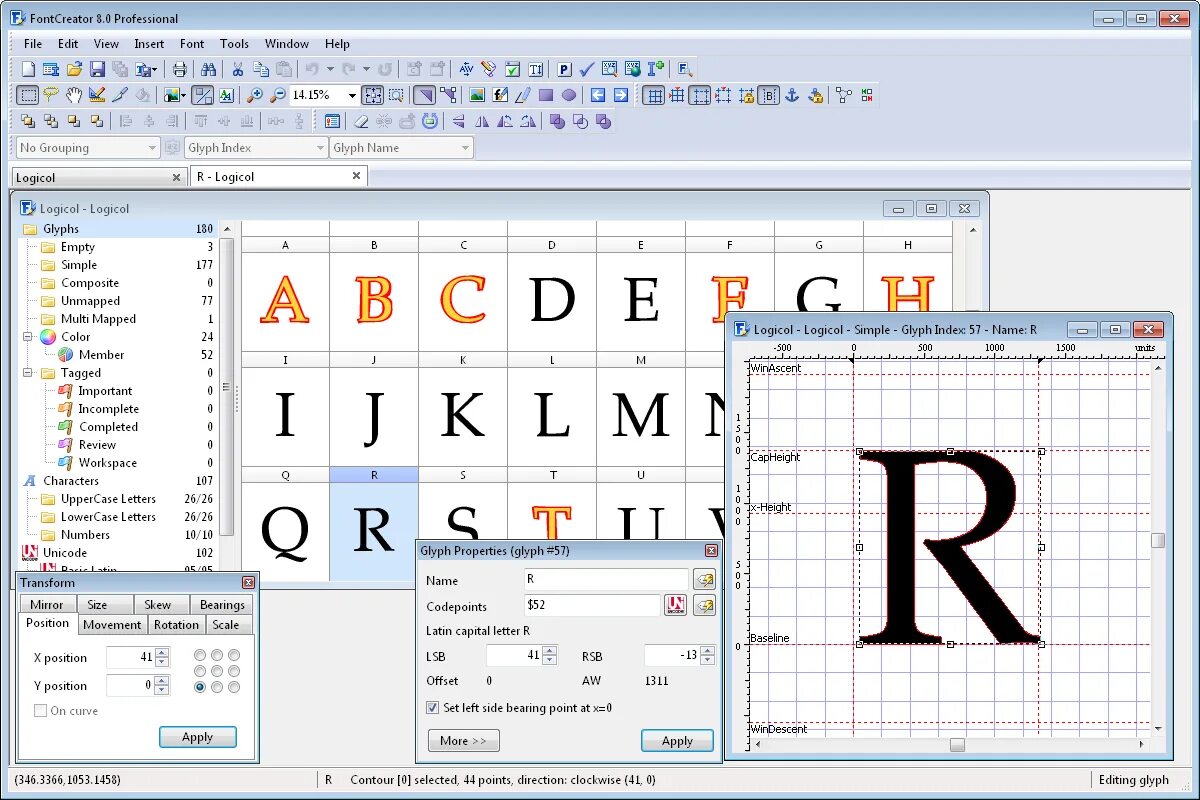Go to next glyph with the right arrow icon
Image resolution: width=1200 pixels, height=800 pixels.
coord(621,95)
